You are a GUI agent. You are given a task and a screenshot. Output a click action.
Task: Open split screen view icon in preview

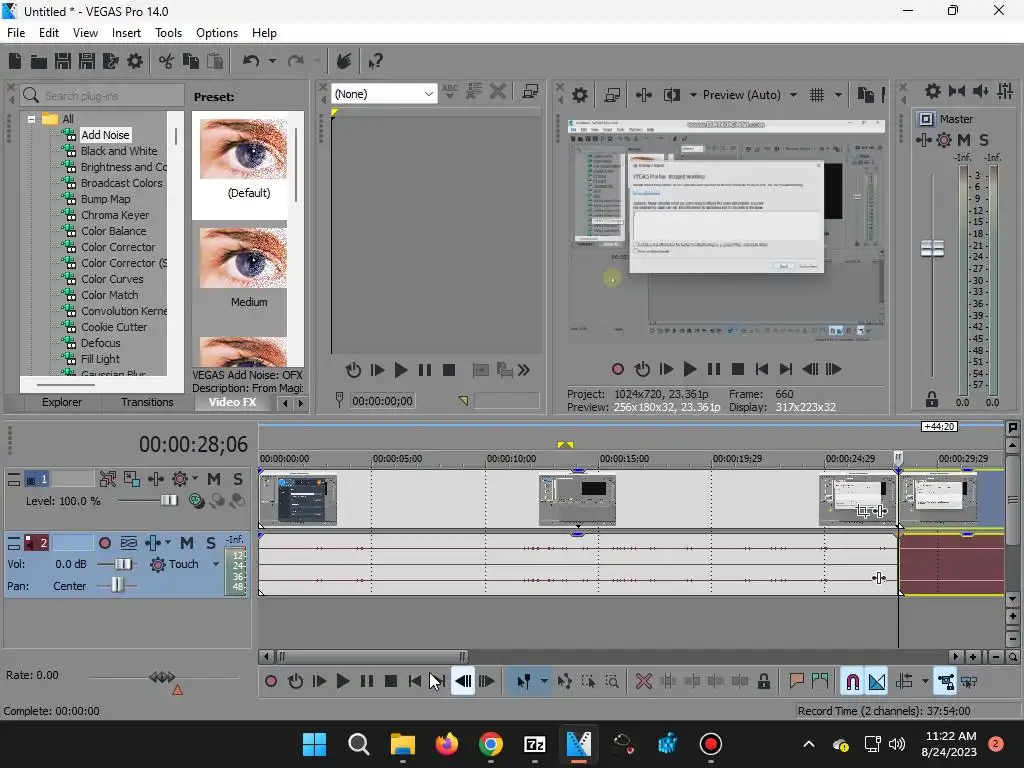[671, 95]
